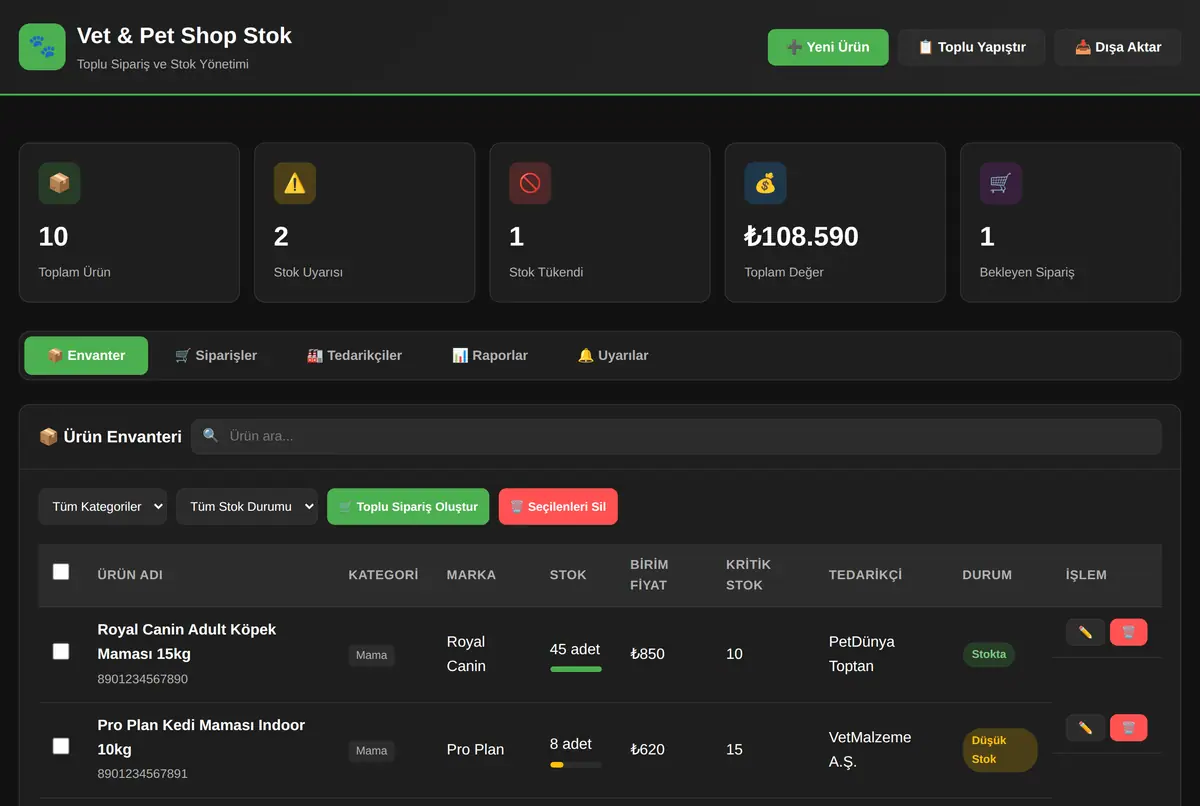Delete the Pro Plan Kedi Maması row

(x=1128, y=728)
